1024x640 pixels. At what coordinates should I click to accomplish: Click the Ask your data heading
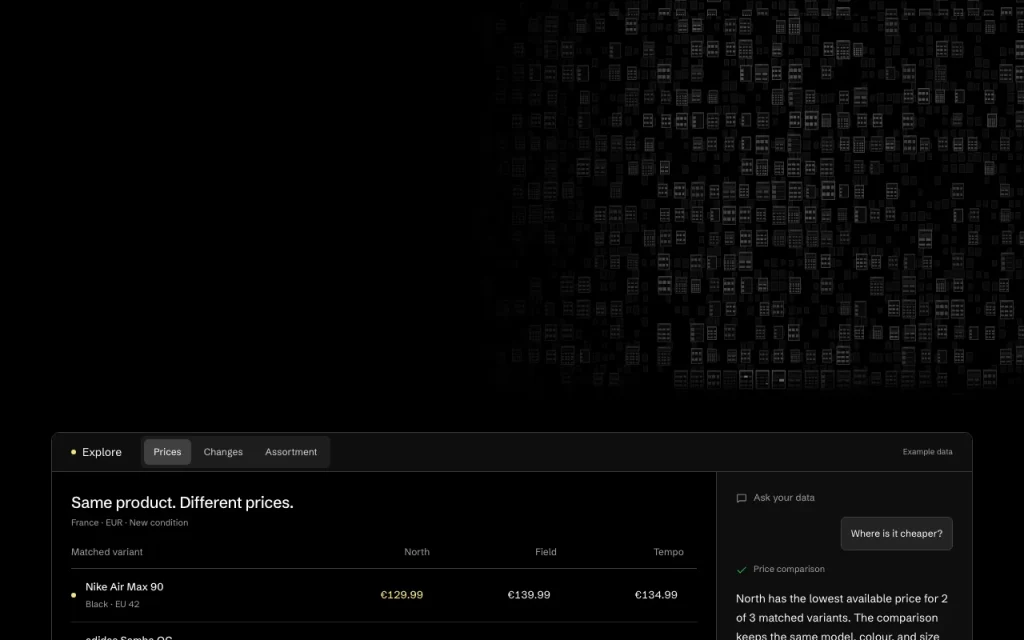coord(784,498)
